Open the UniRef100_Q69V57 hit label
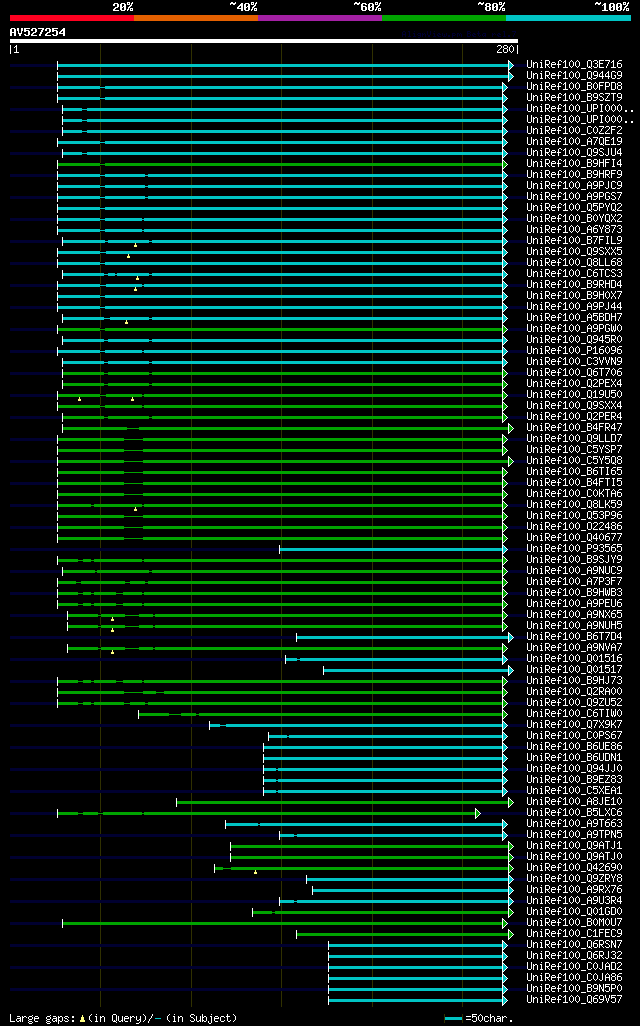 (575, 1000)
